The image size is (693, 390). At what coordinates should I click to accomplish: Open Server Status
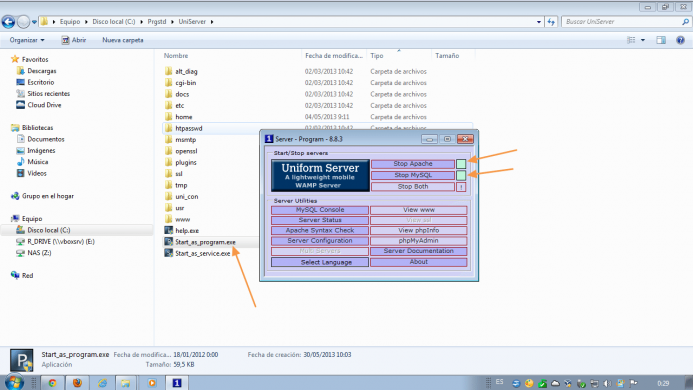(x=320, y=220)
